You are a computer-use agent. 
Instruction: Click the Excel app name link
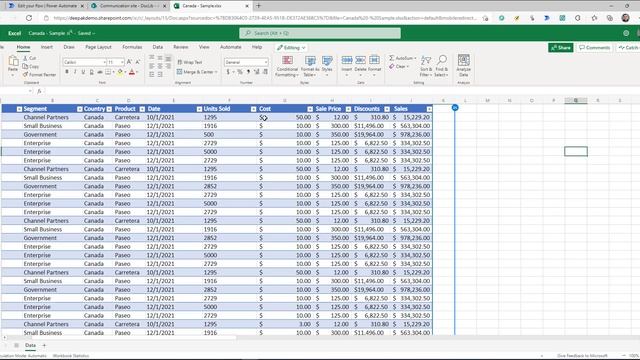coord(14,33)
